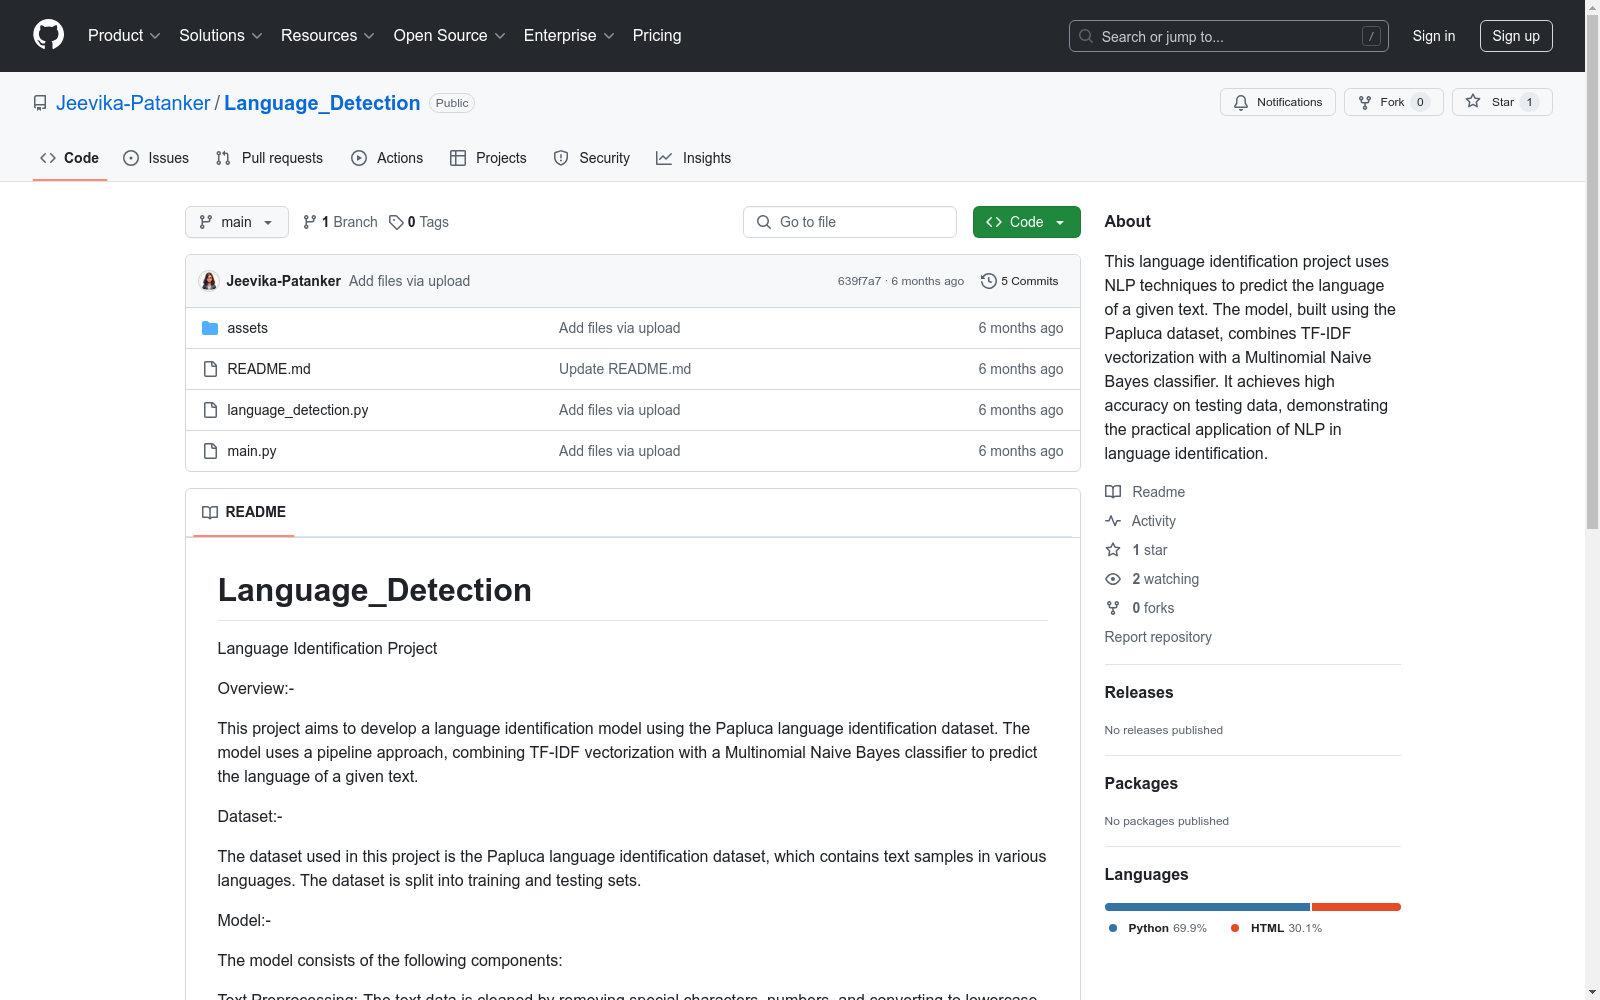
Task: Click the Sign up button
Action: pyautogui.click(x=1516, y=36)
